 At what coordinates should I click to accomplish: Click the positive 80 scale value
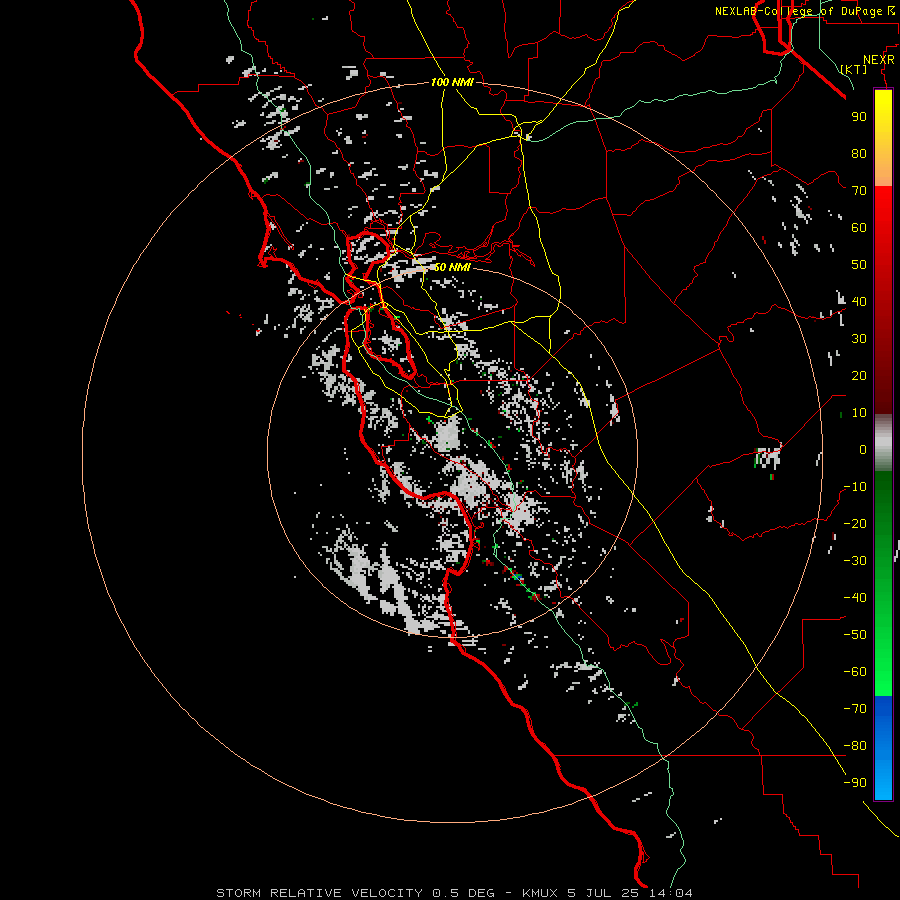(x=859, y=153)
